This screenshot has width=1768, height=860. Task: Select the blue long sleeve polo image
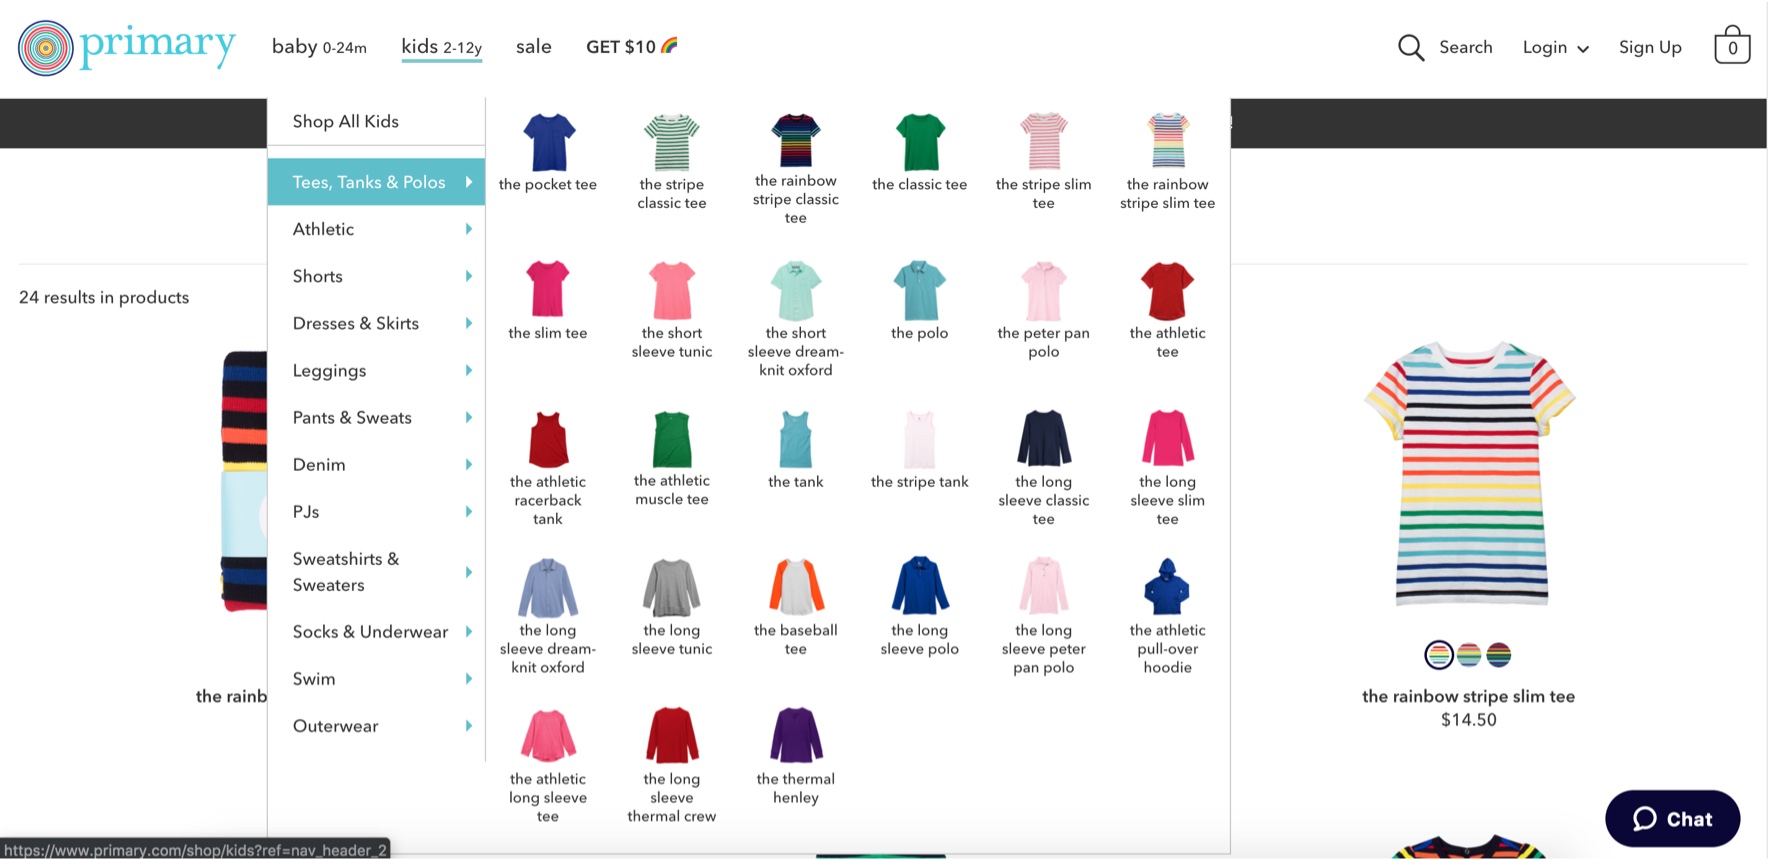[x=920, y=586]
